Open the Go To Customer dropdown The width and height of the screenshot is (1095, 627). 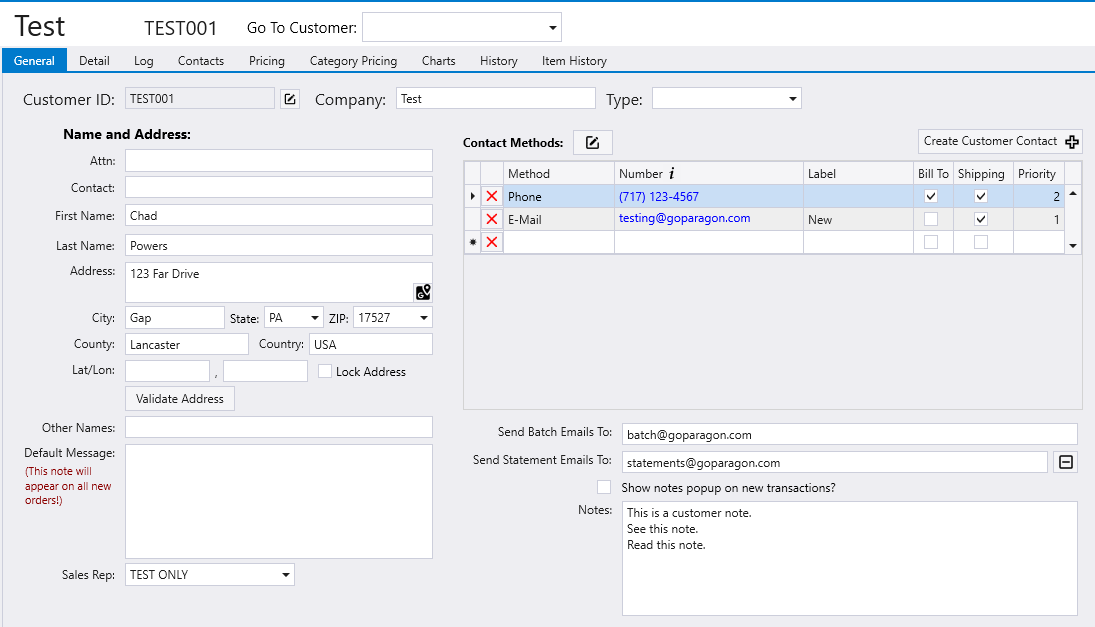[552, 28]
